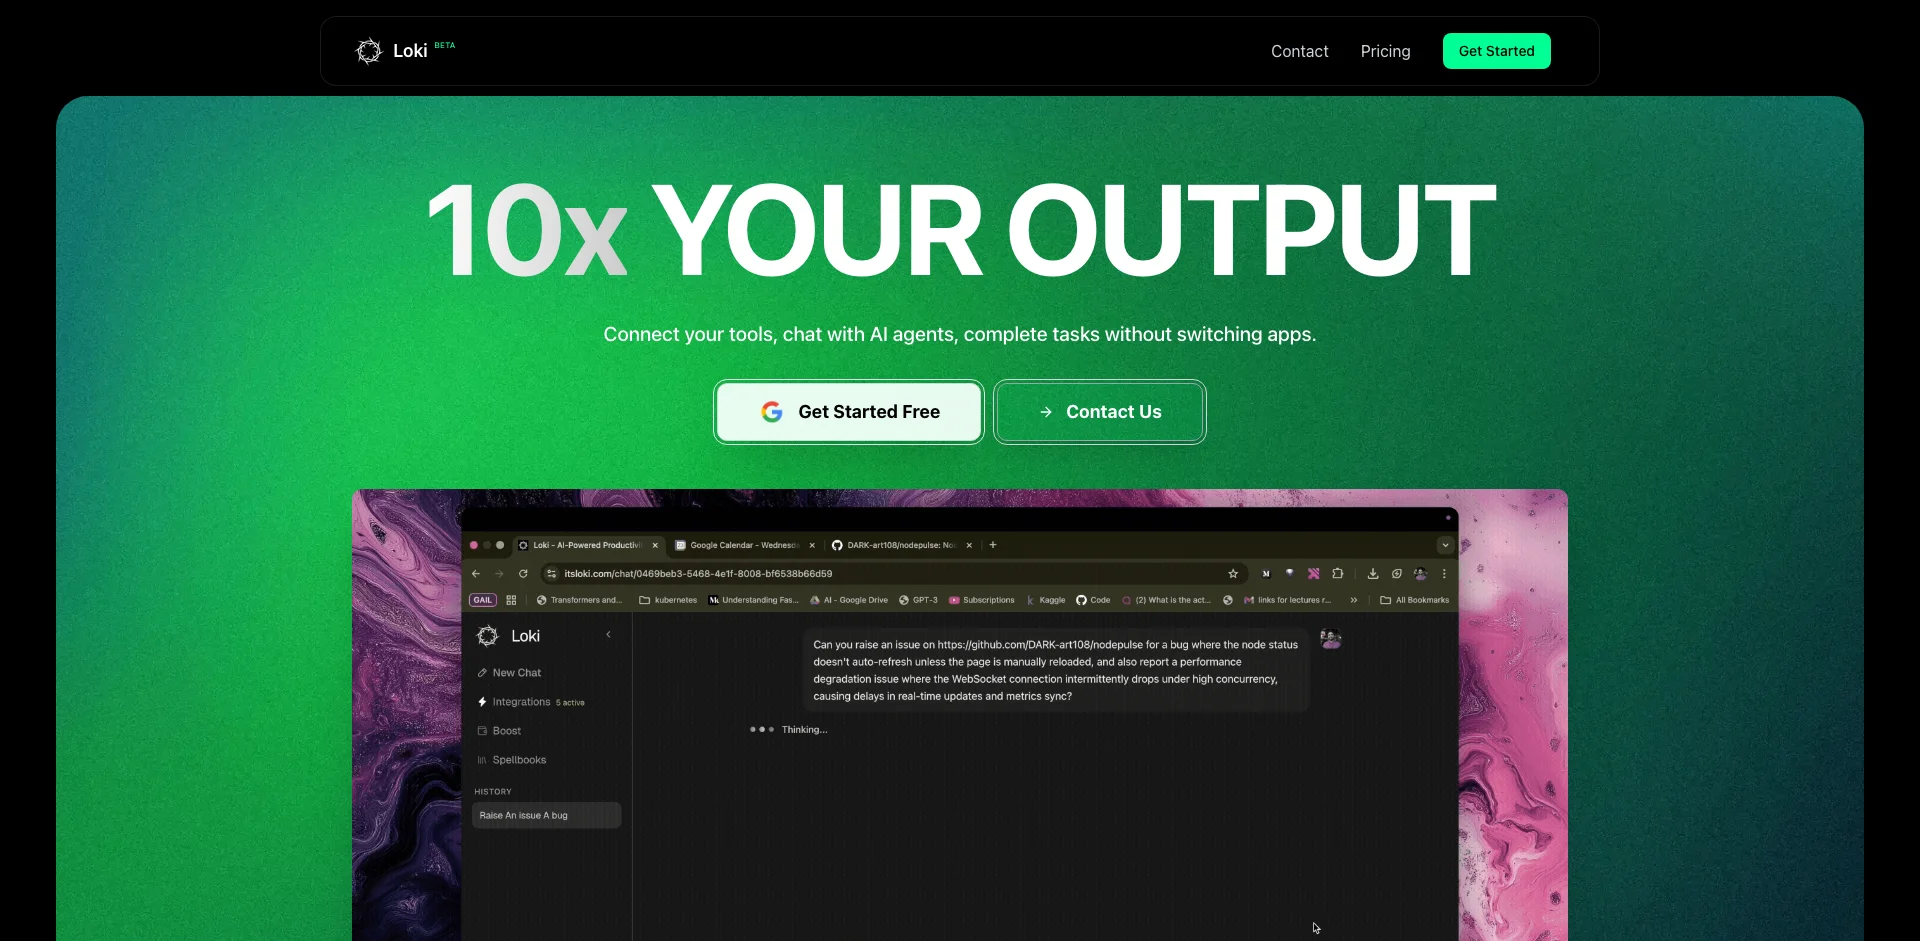
Task: Switch to the DARK-art108/nodepulse tab
Action: [900, 546]
